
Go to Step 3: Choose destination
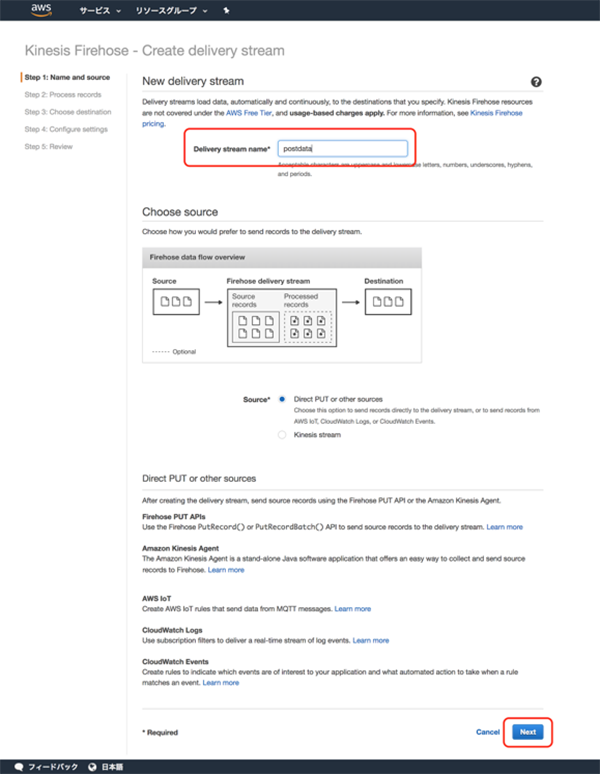click(x=67, y=112)
